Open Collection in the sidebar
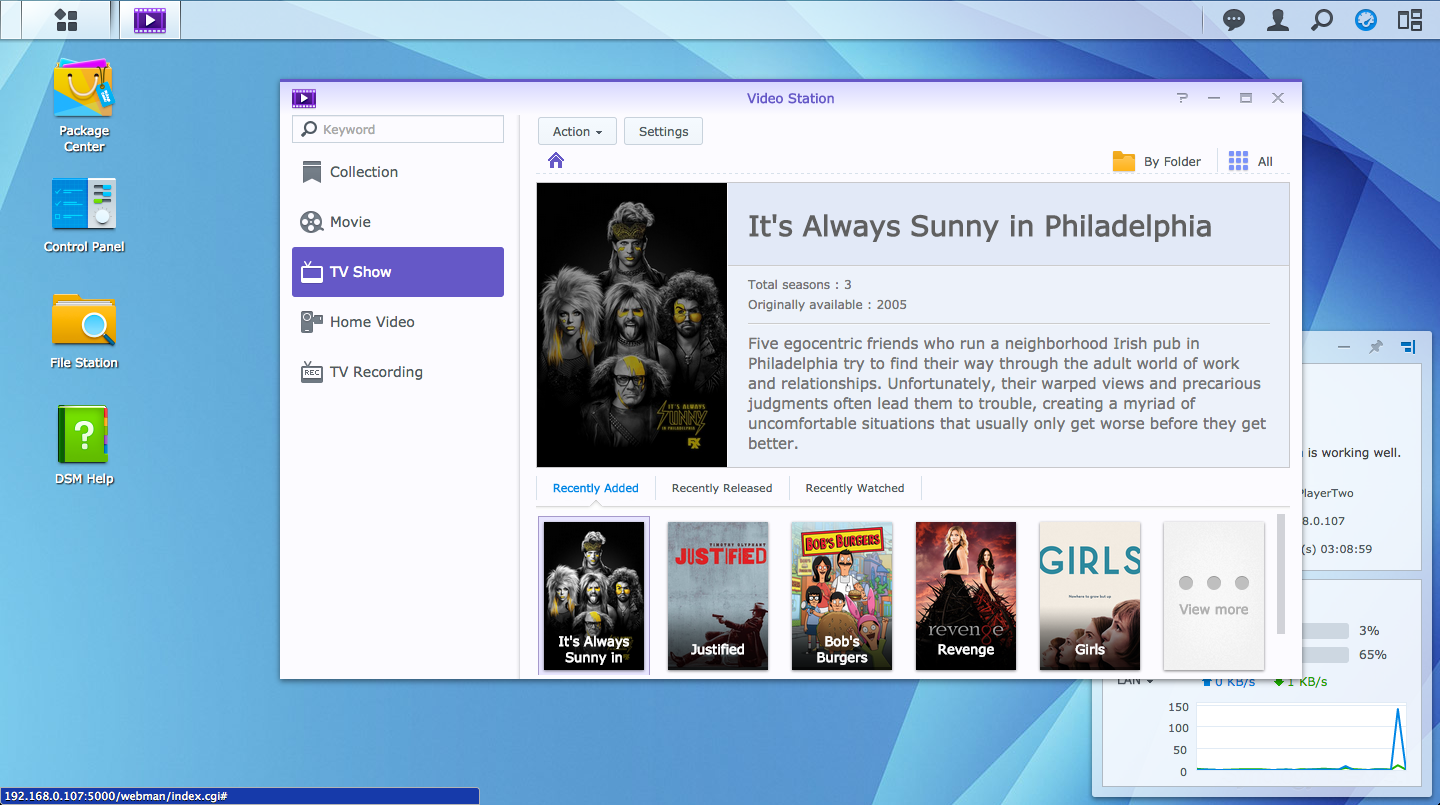1440x805 pixels. (x=398, y=172)
